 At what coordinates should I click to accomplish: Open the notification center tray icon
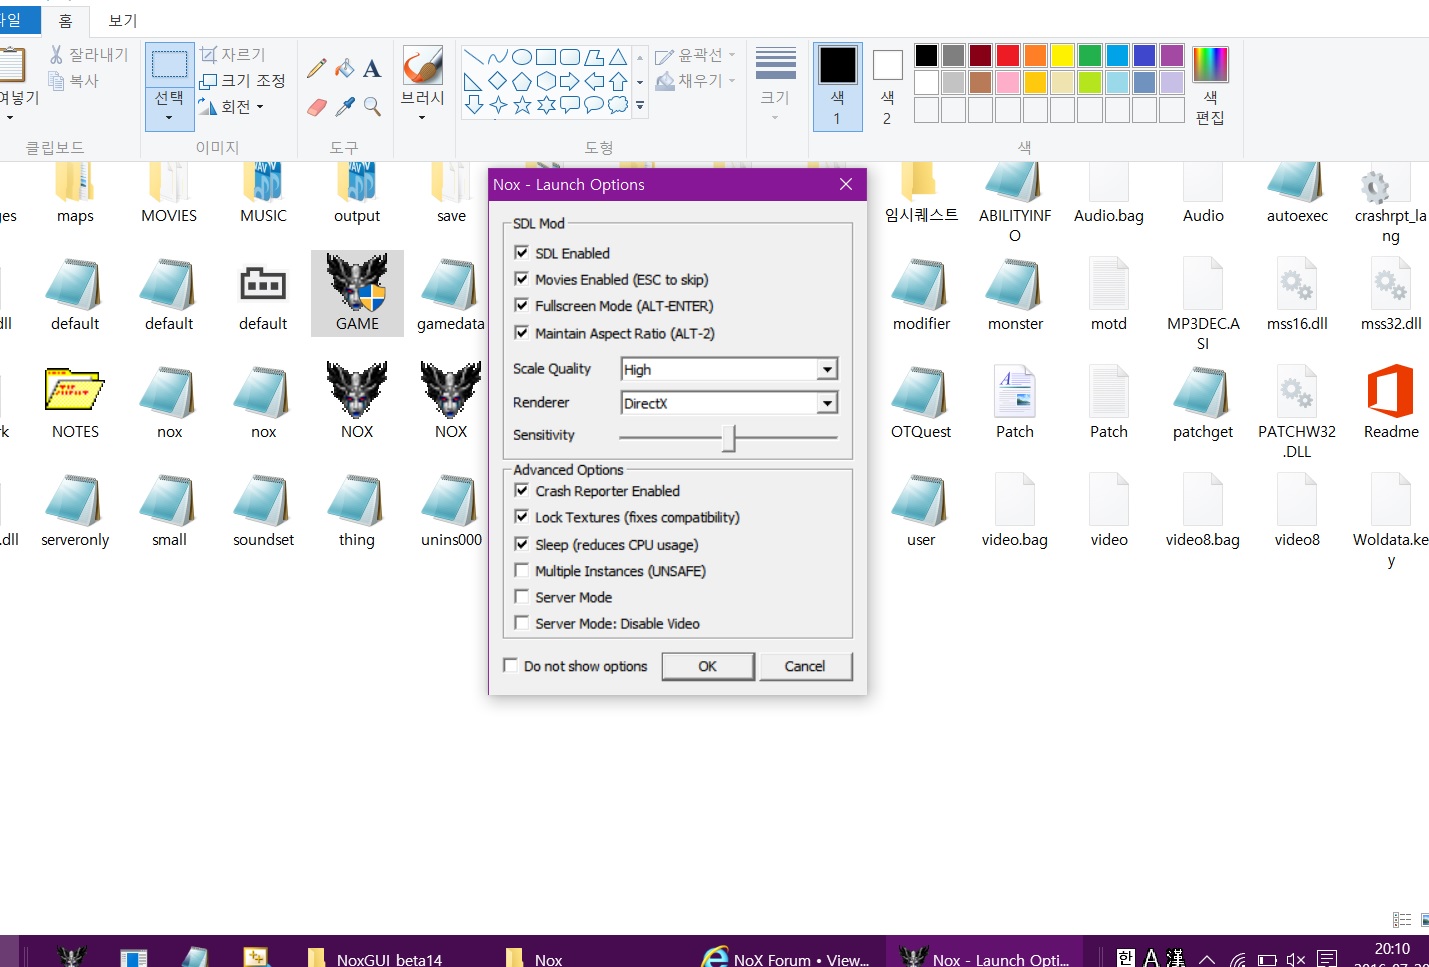click(1327, 958)
